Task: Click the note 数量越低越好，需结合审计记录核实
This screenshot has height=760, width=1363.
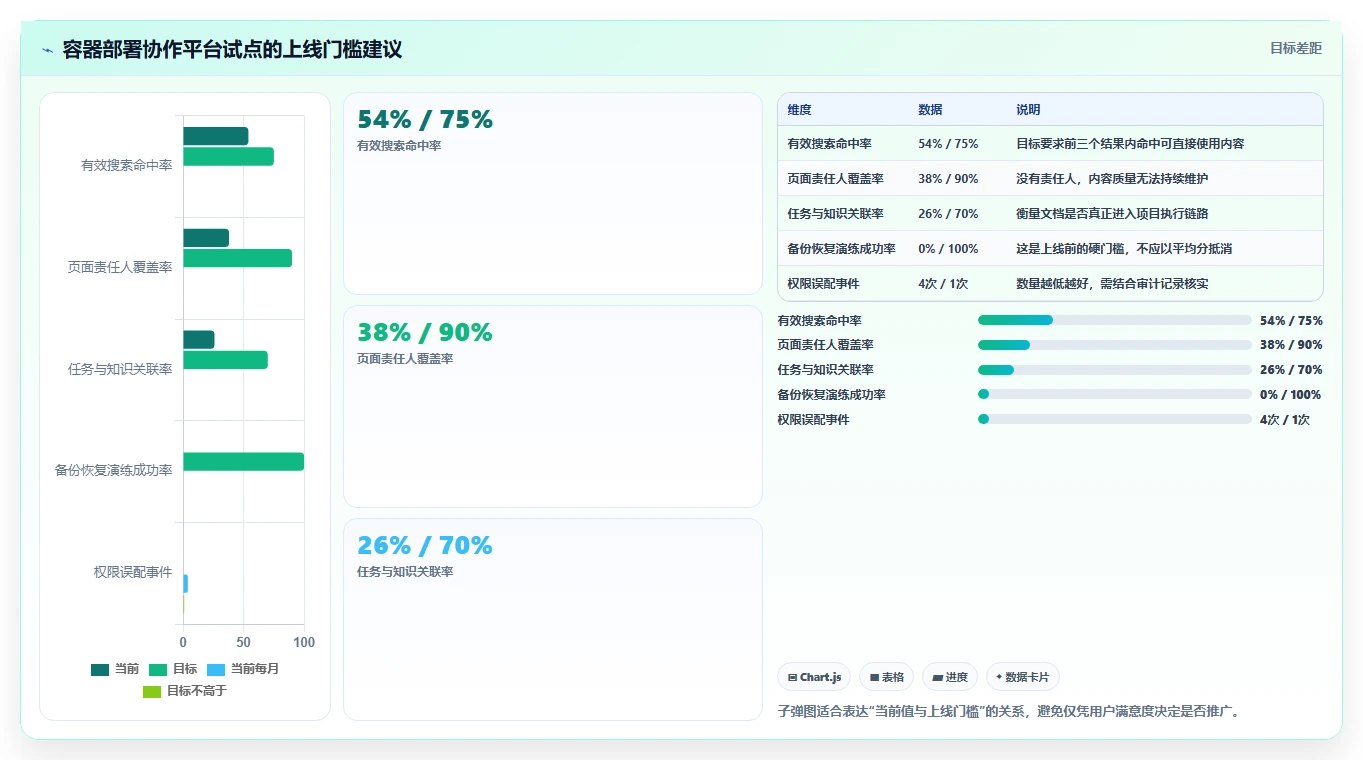Action: pyautogui.click(x=1112, y=284)
